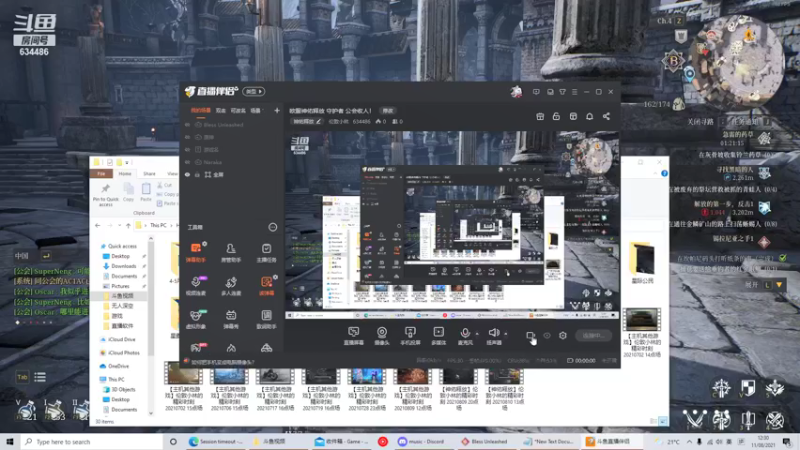
Task: Click the edit button beside stream title
Action: click(388, 111)
